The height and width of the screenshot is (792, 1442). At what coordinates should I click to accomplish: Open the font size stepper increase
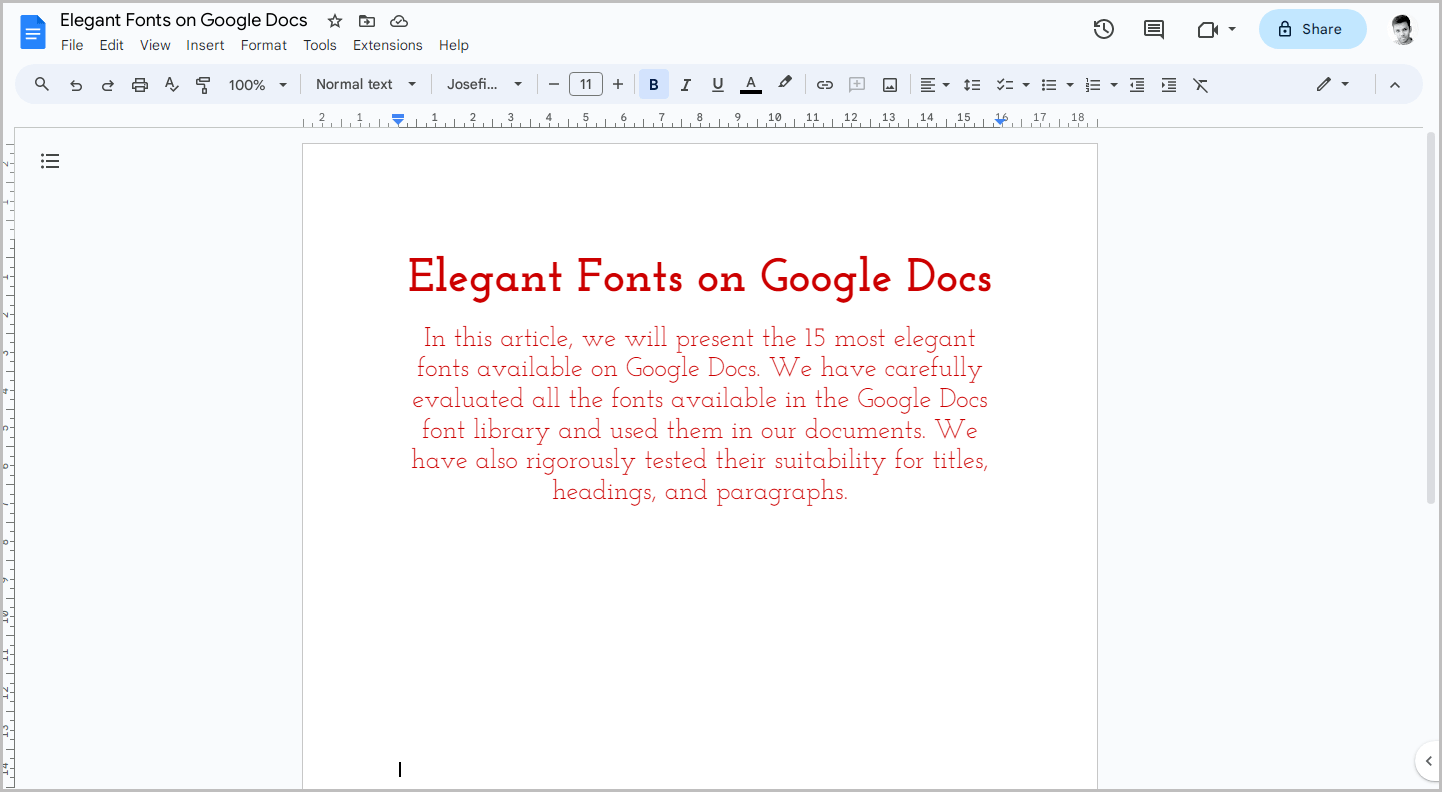618,84
